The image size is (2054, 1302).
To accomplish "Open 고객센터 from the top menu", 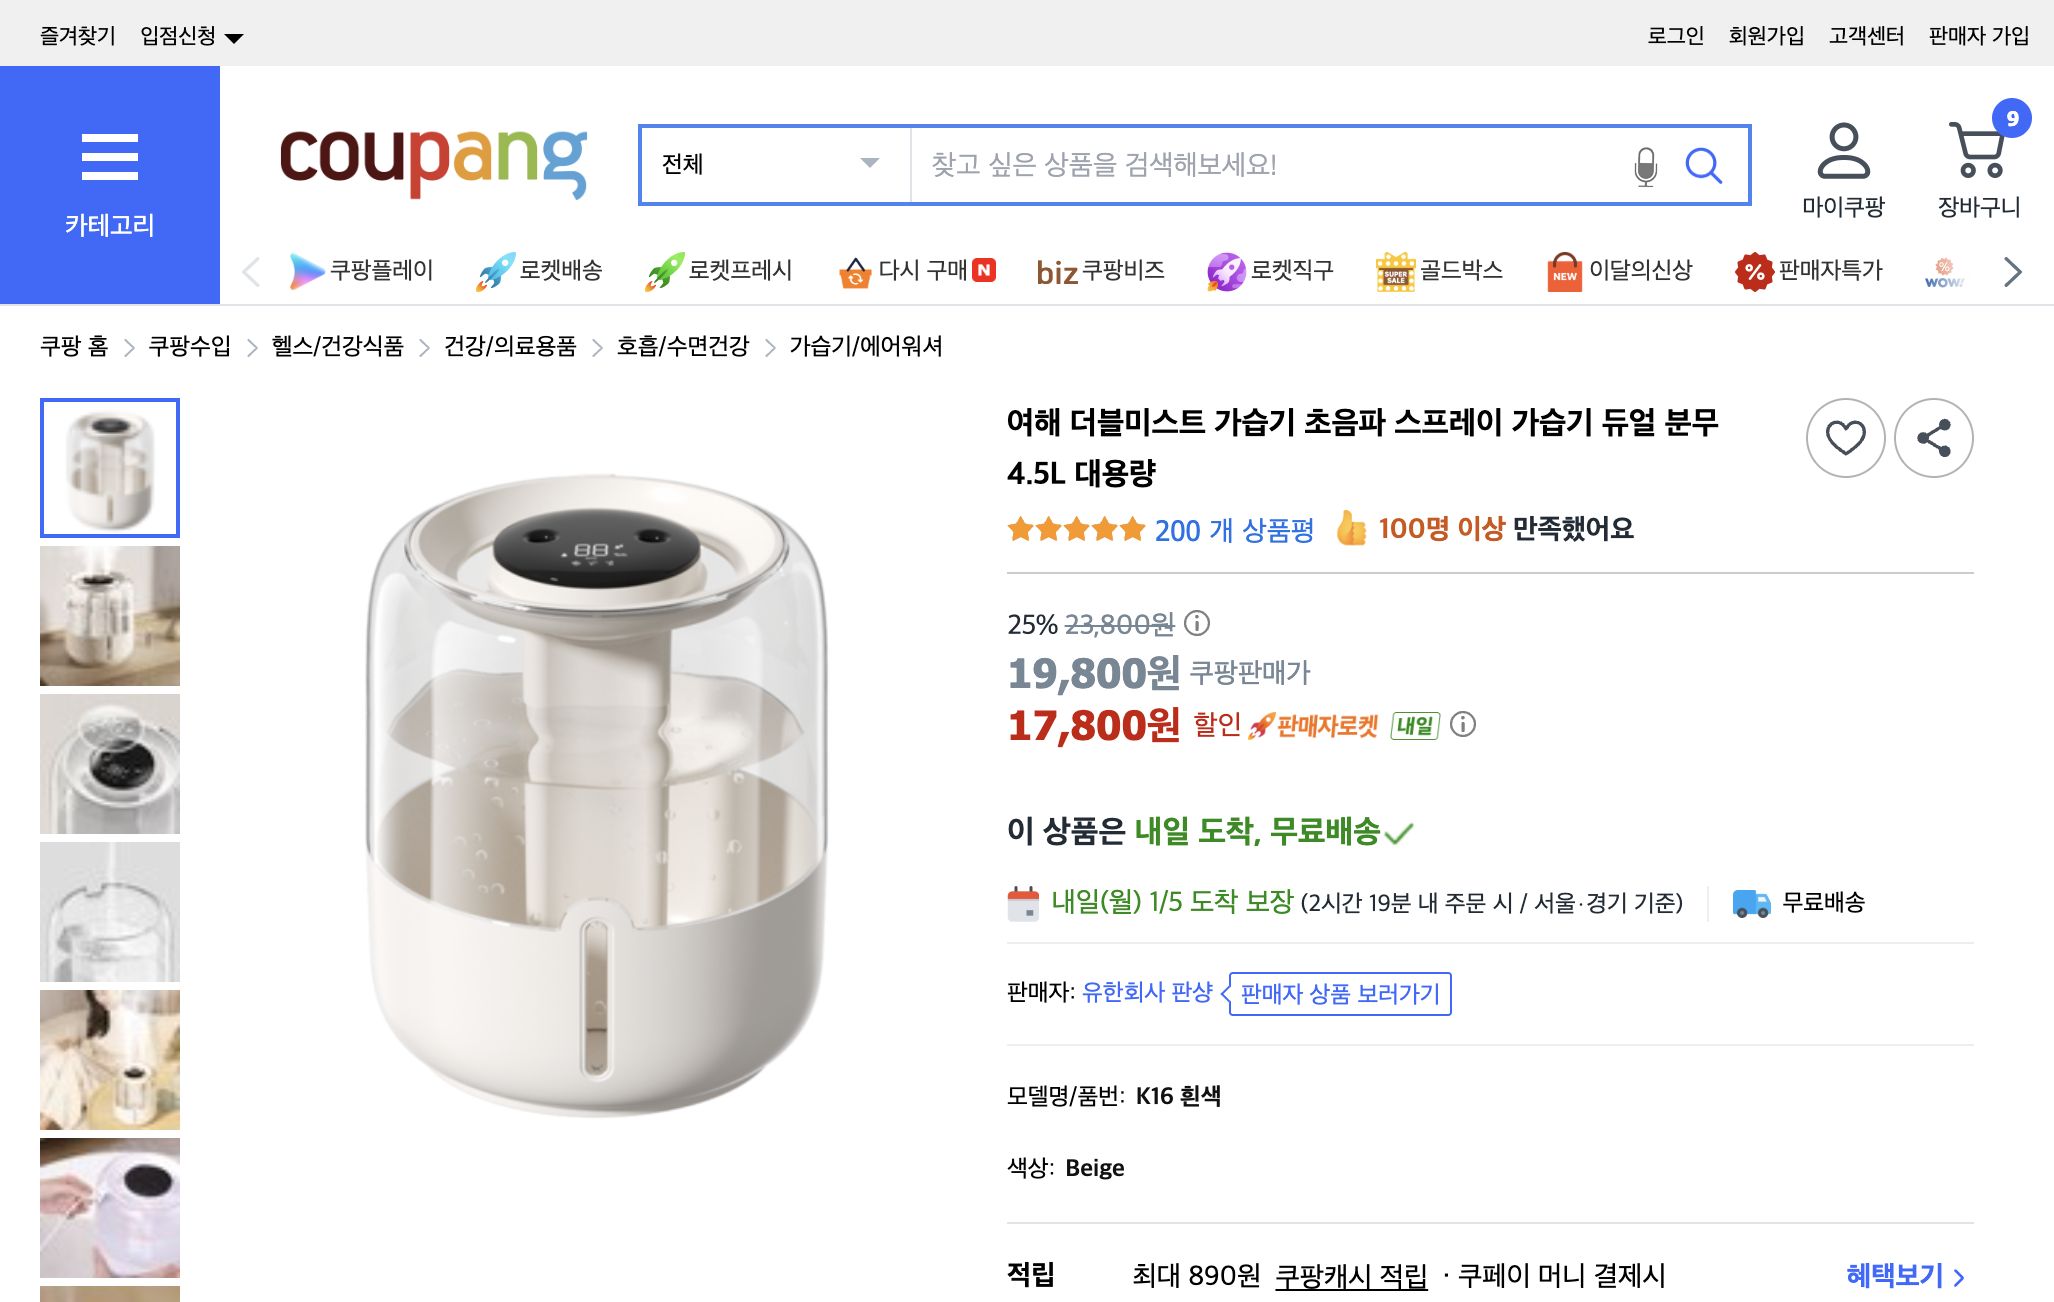I will 1866,35.
